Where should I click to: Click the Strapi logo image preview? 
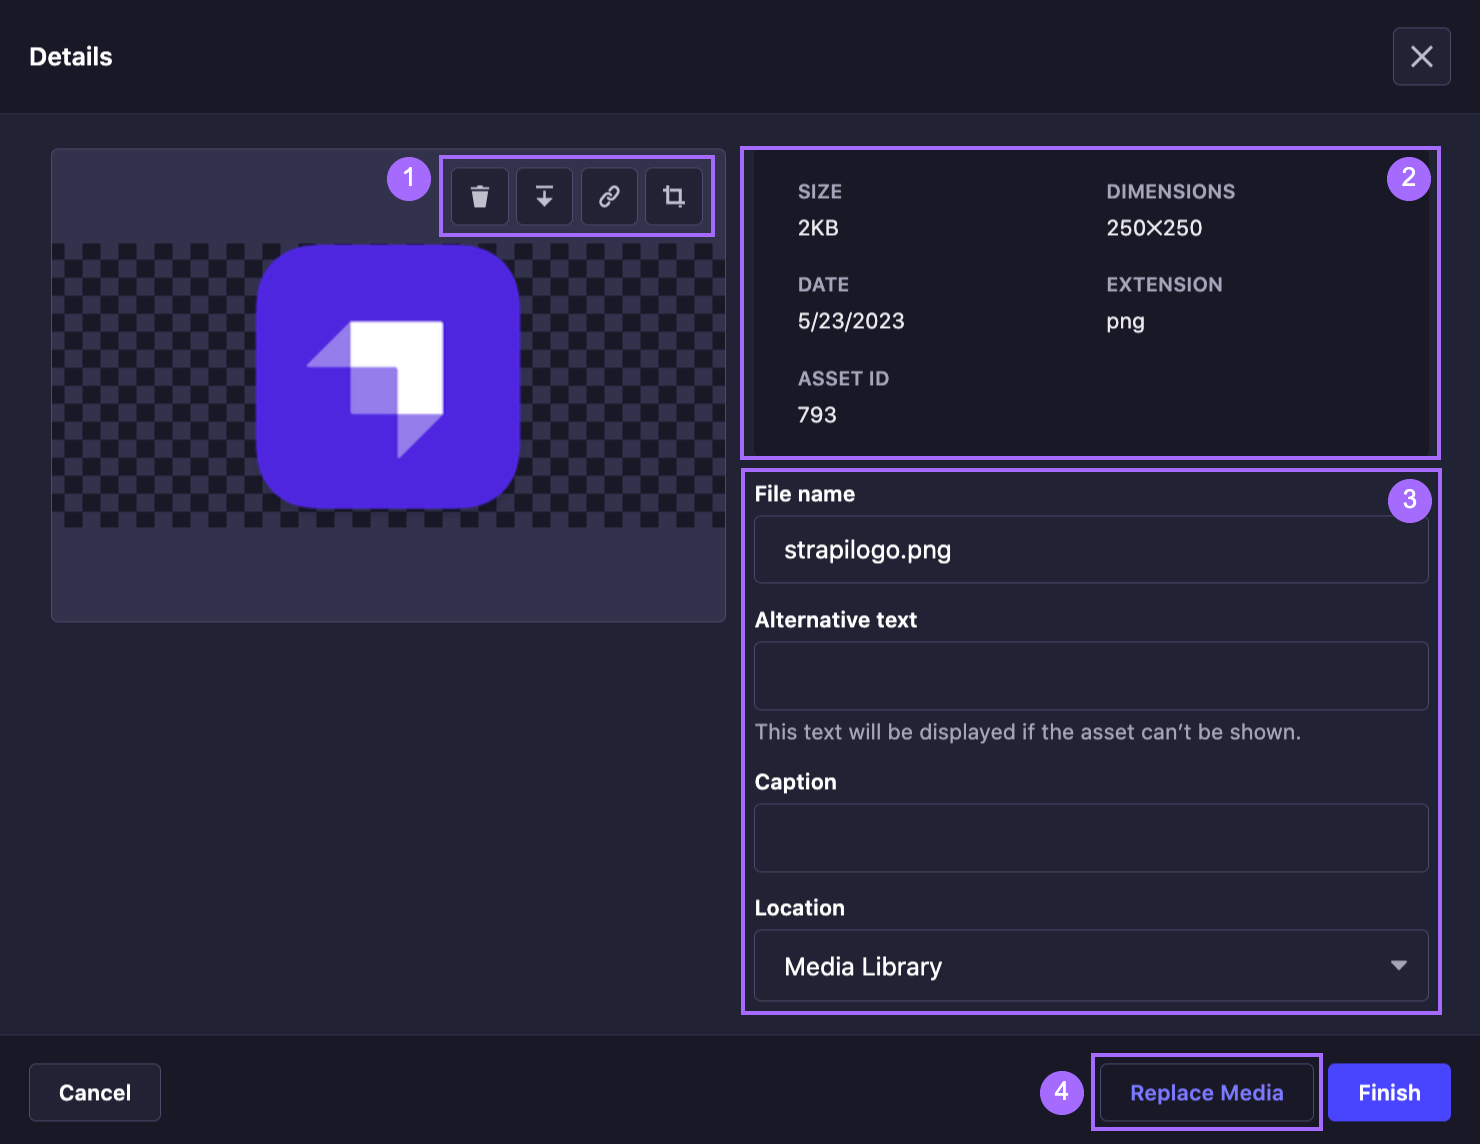[389, 377]
